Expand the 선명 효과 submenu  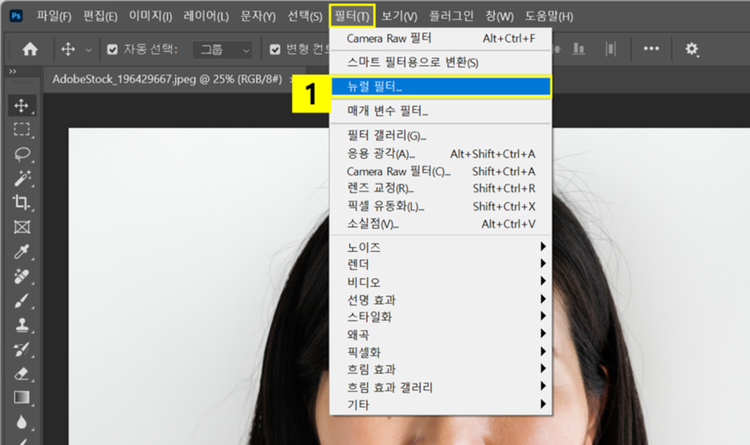point(441,300)
